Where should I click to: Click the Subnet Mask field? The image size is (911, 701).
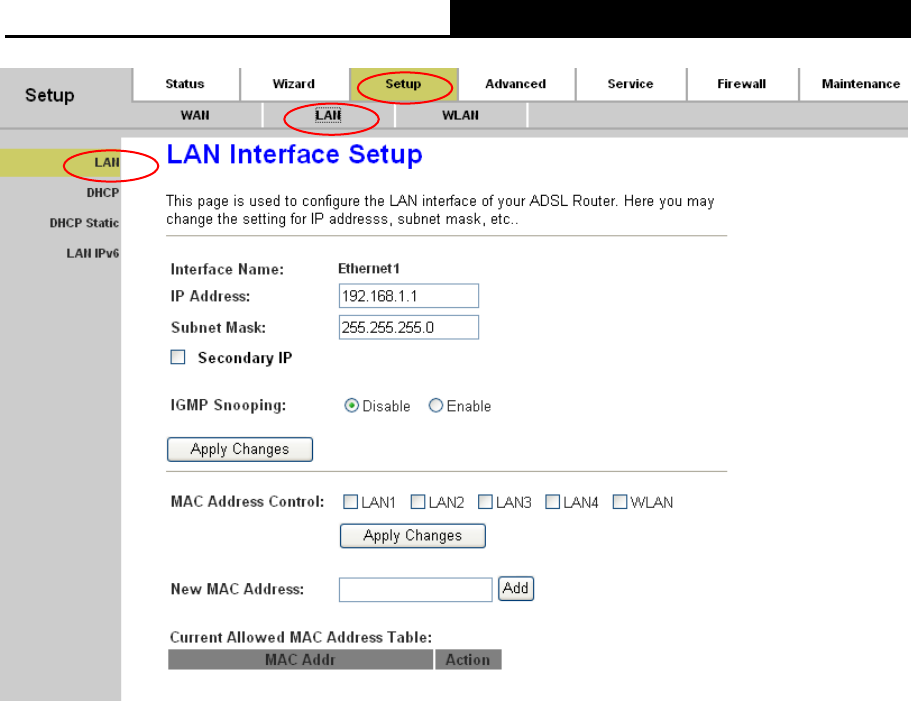coord(408,328)
